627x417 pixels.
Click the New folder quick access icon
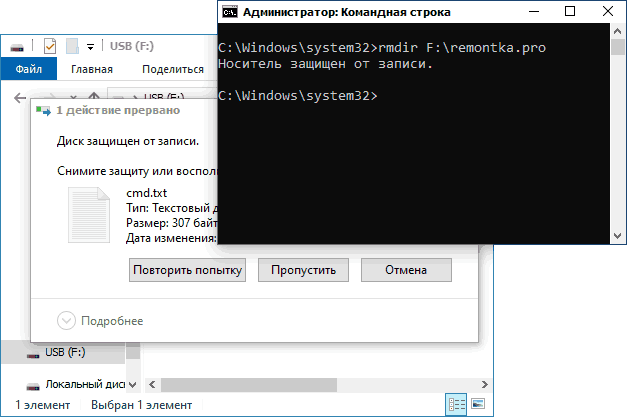coord(72,46)
